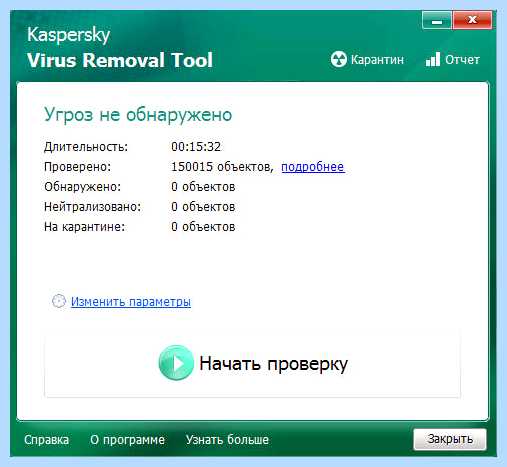The width and height of the screenshot is (507, 467).
Task: Minimize the Kaspersky window
Action: pyautogui.click(x=437, y=20)
